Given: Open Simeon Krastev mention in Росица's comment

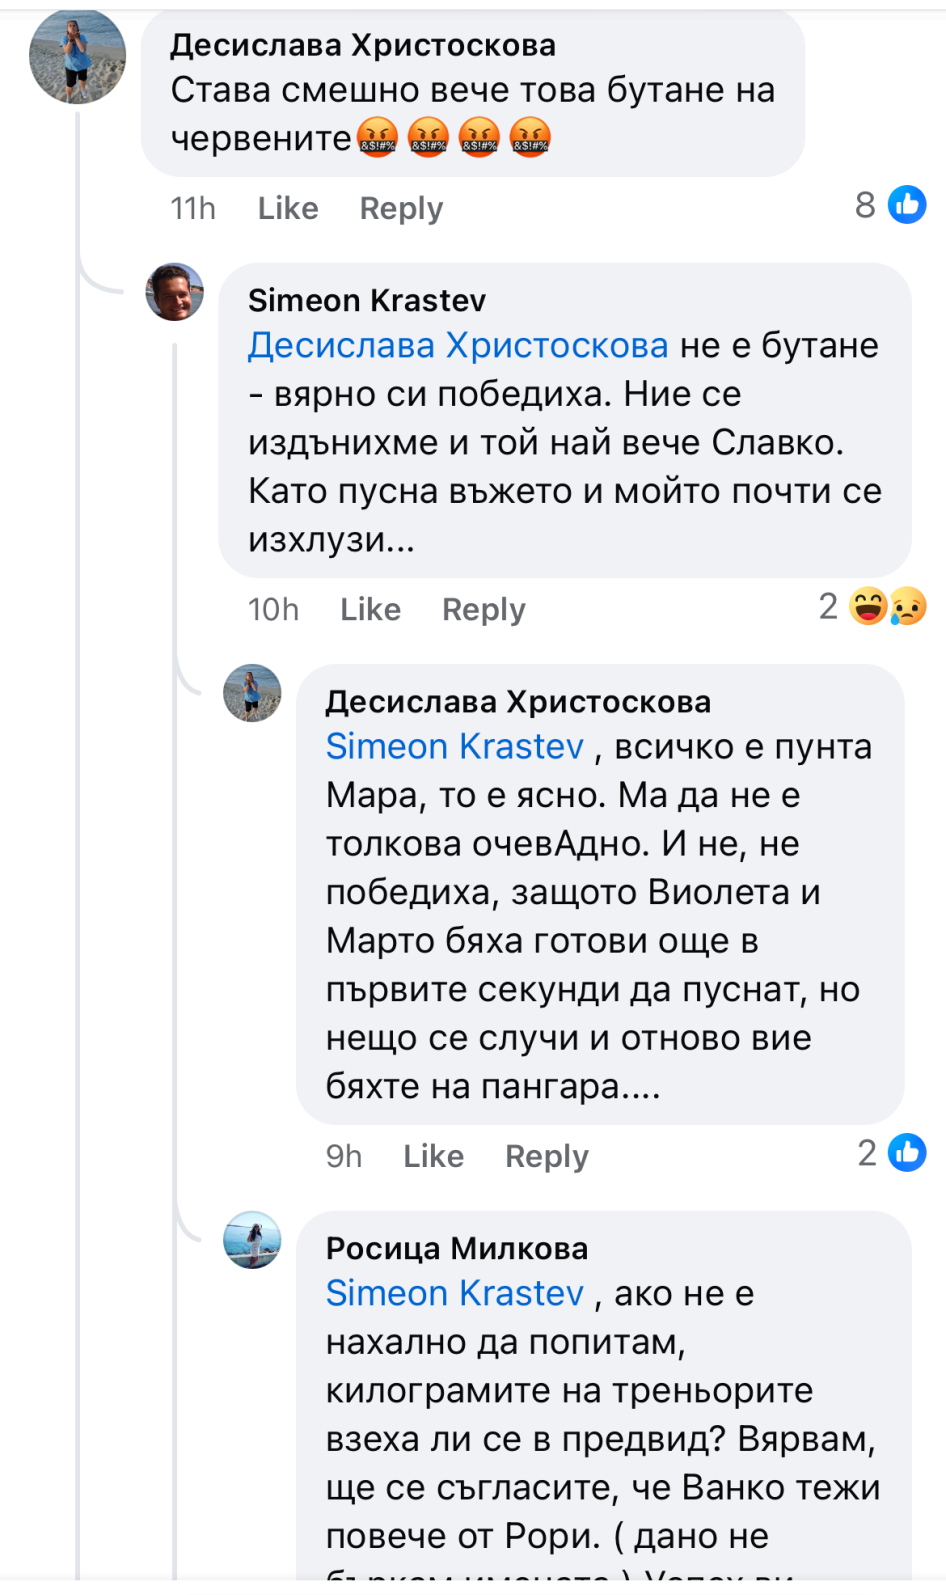Looking at the screenshot, I should tap(455, 1294).
